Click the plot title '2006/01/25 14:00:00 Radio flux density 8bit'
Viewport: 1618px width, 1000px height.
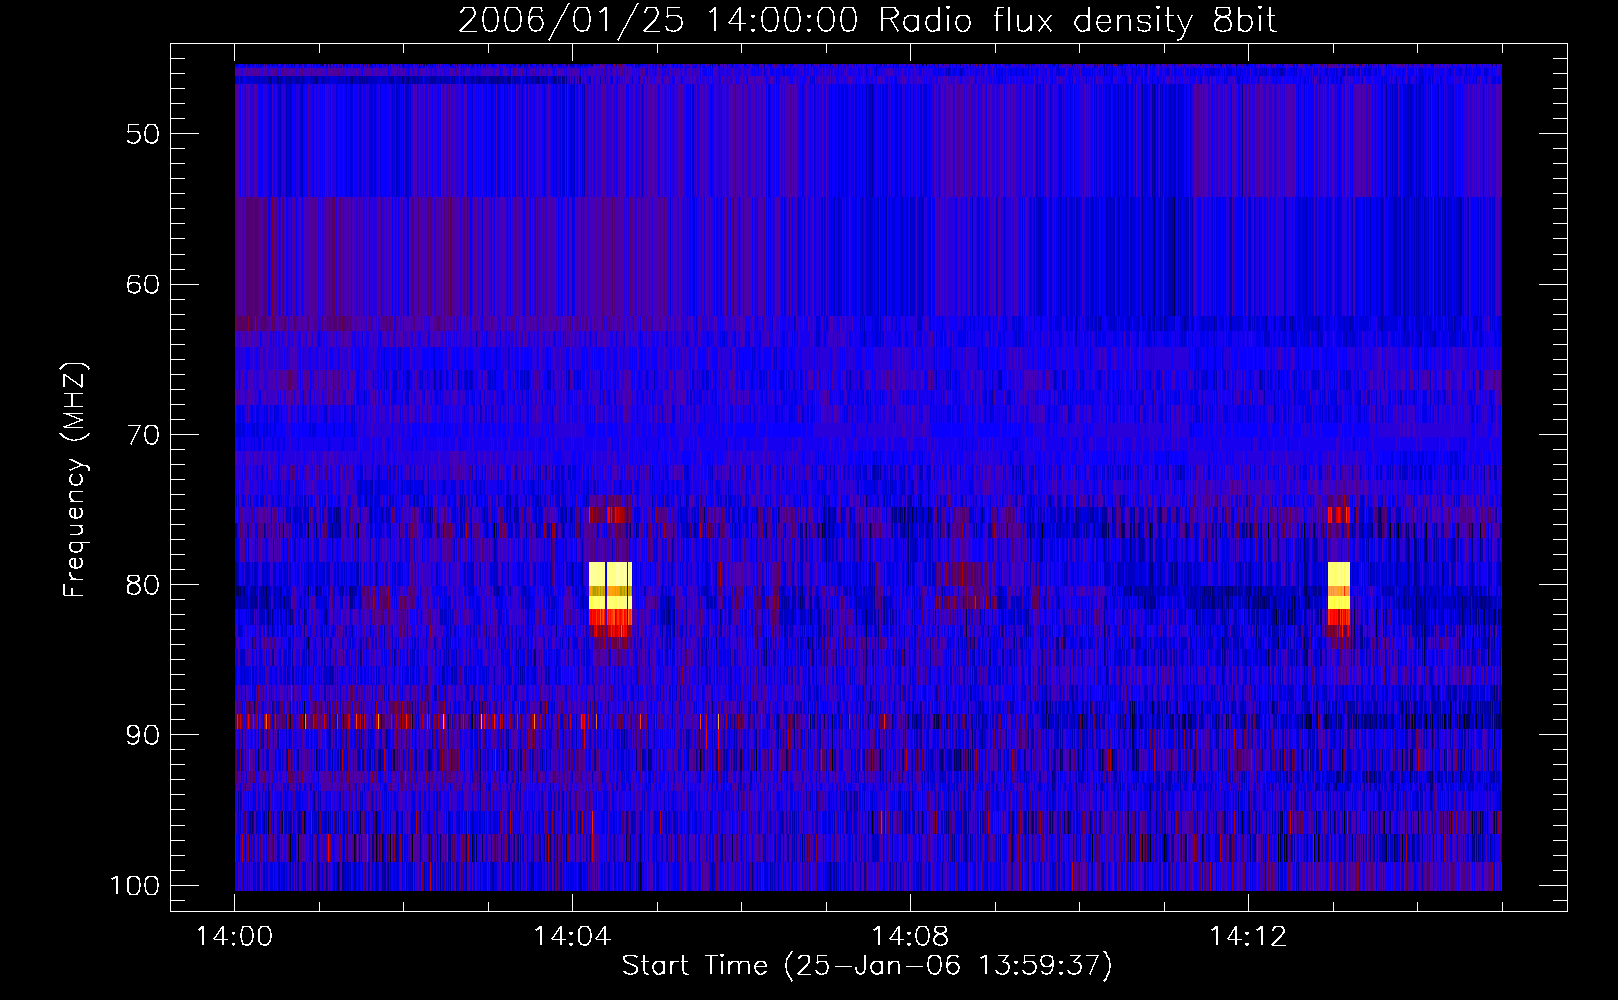867,20
